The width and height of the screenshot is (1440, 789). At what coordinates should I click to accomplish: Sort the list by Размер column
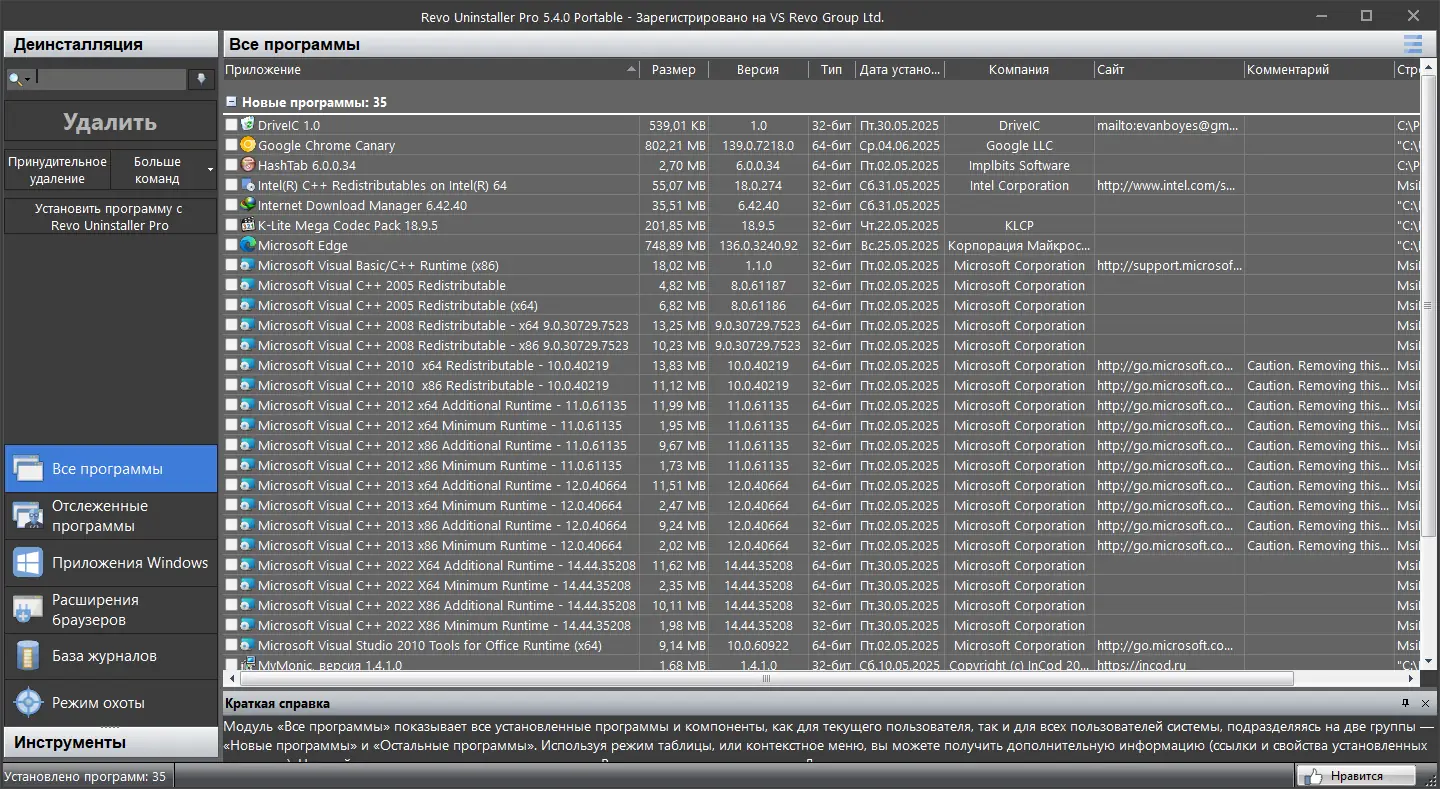tap(674, 69)
